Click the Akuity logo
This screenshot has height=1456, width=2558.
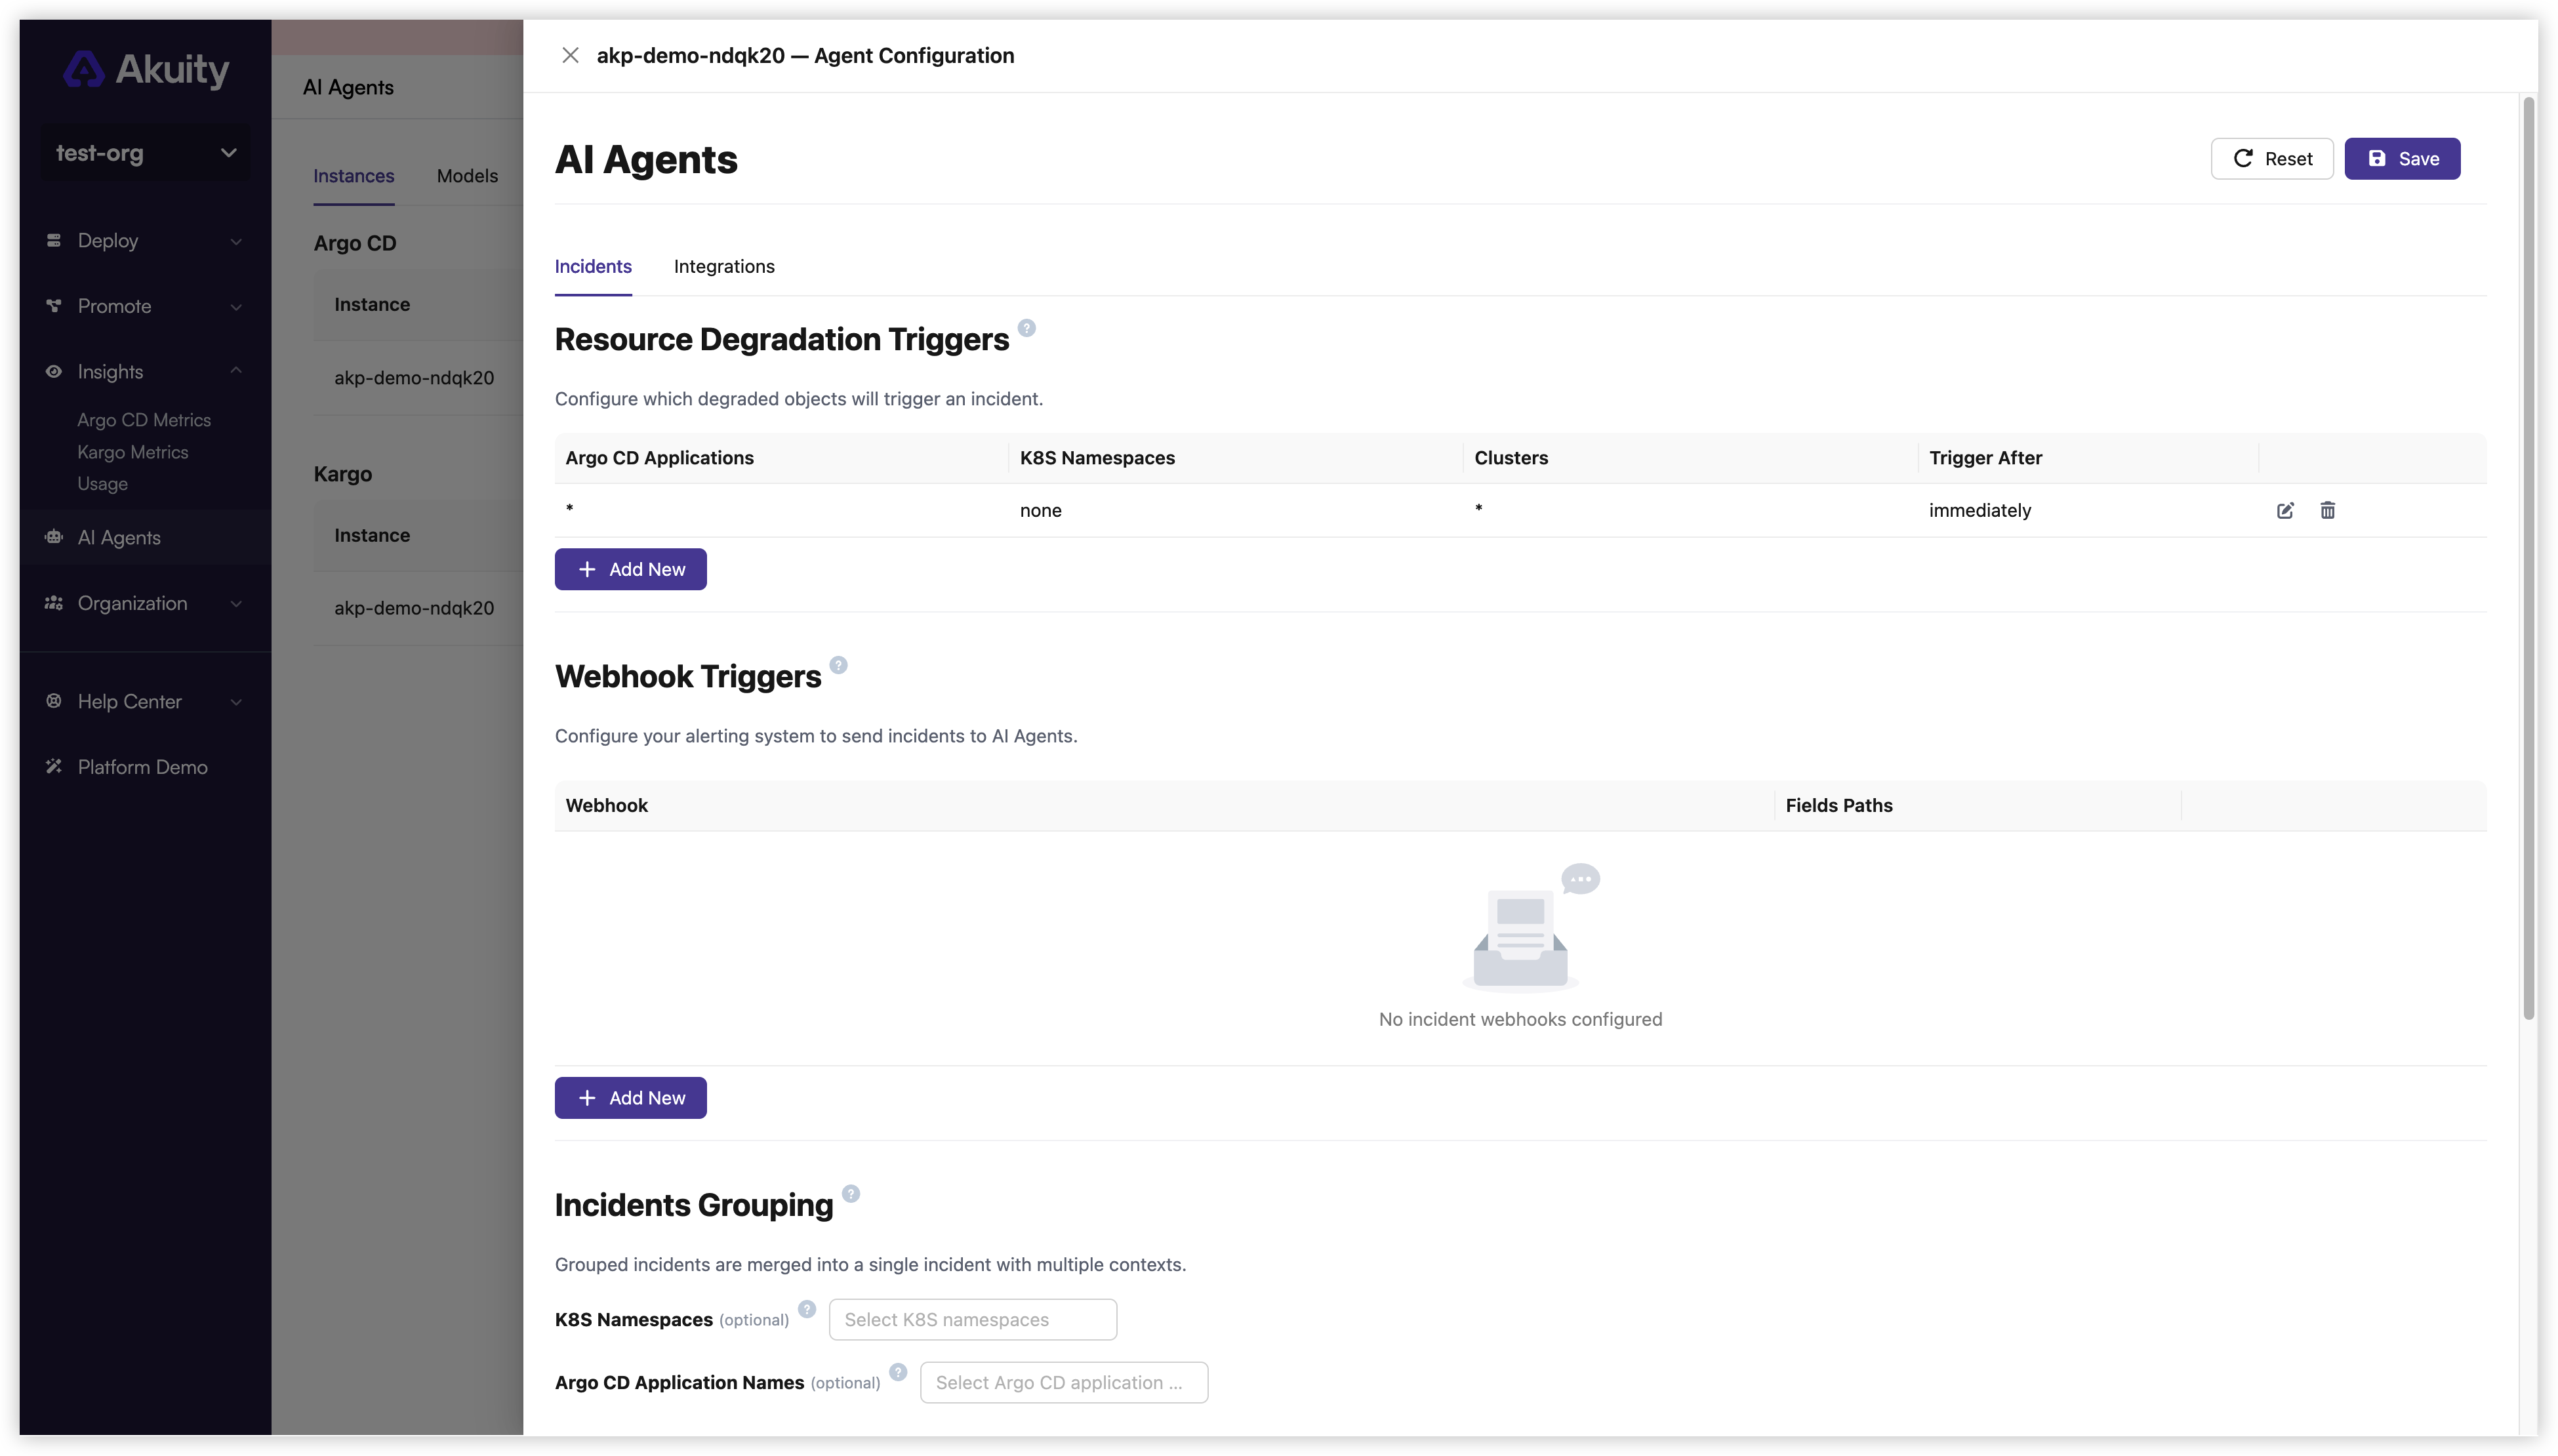[x=146, y=69]
